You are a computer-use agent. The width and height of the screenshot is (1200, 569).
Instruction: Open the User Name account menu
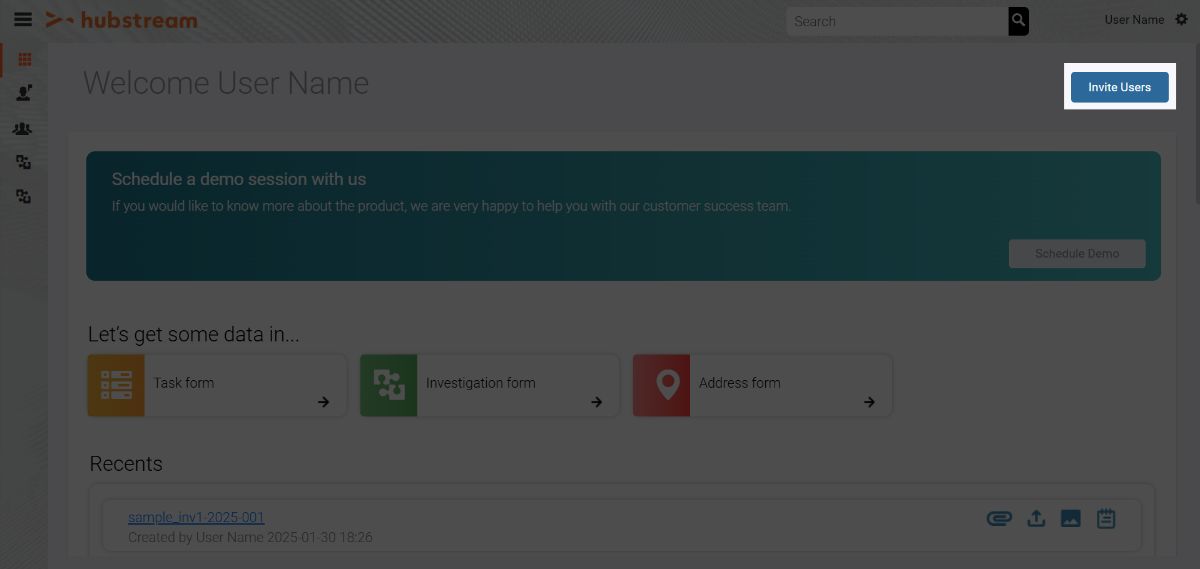click(1134, 20)
